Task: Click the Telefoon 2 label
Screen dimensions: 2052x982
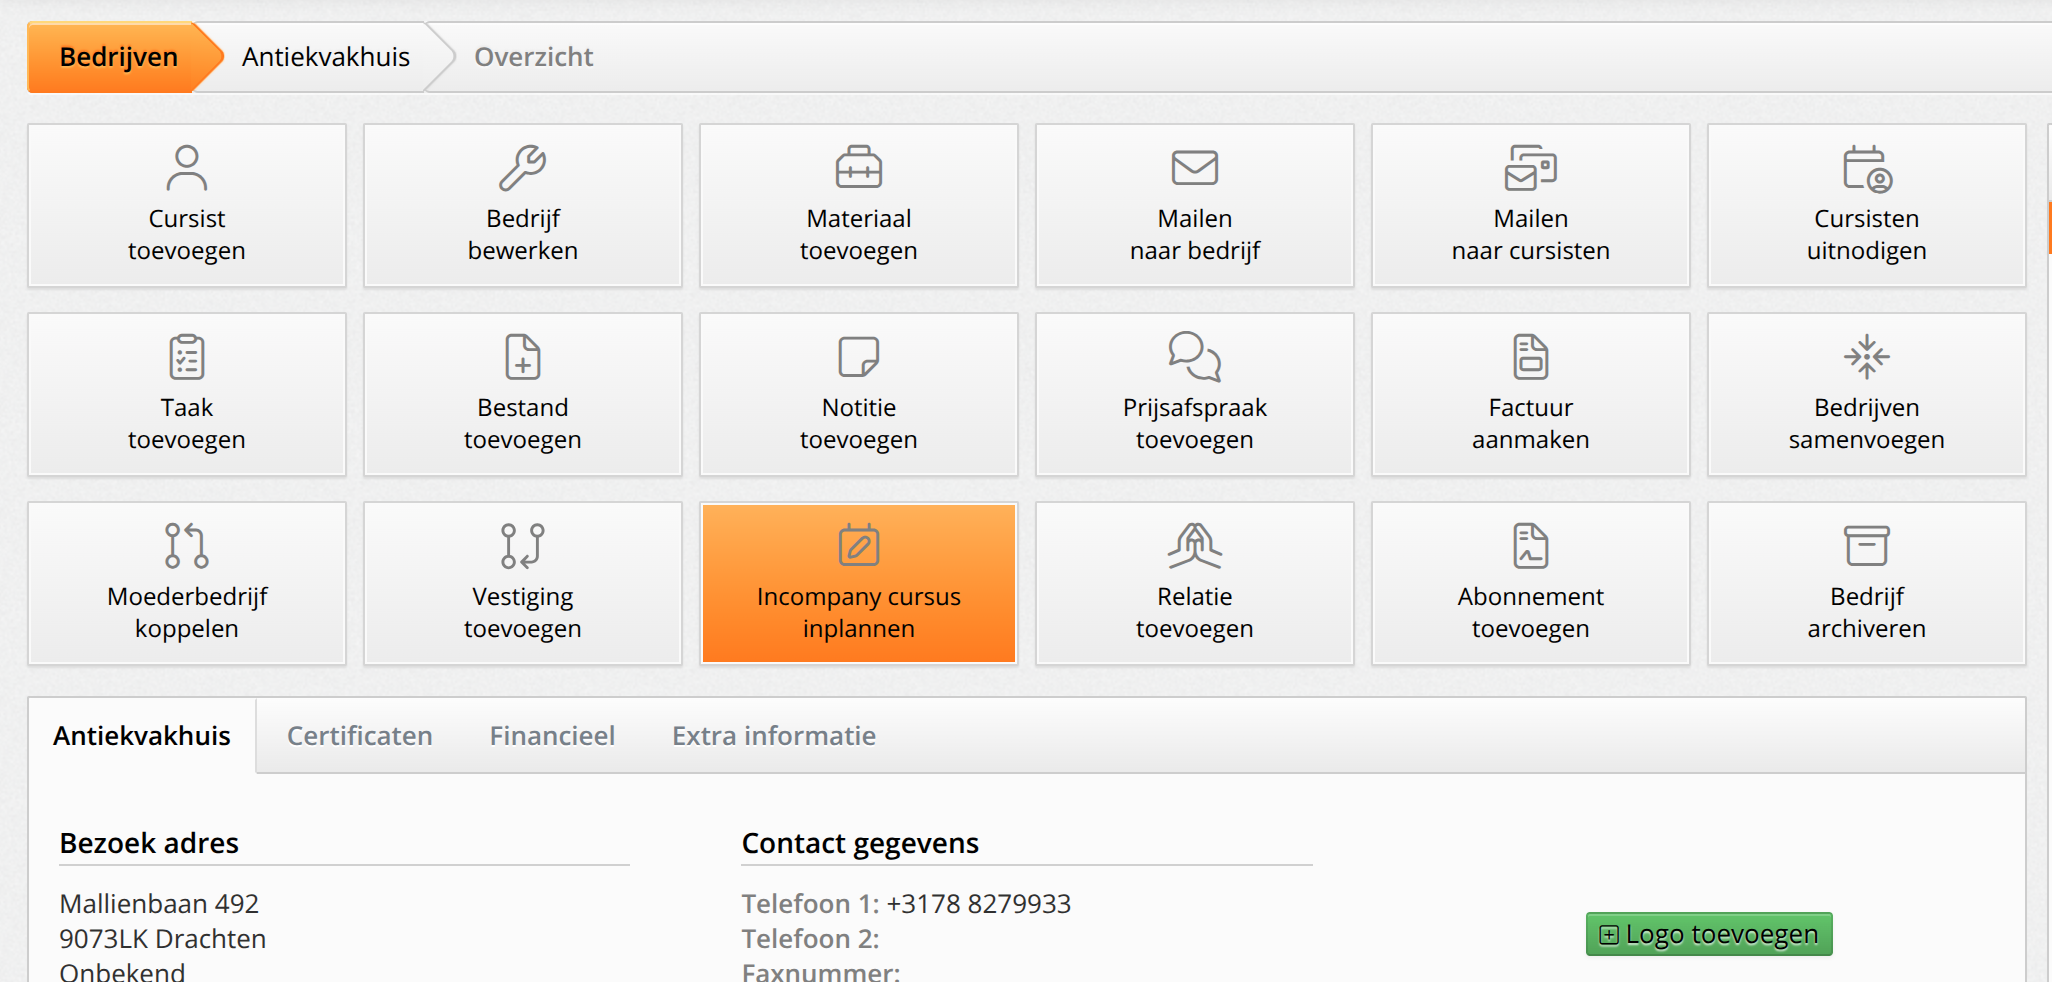Action: 810,939
